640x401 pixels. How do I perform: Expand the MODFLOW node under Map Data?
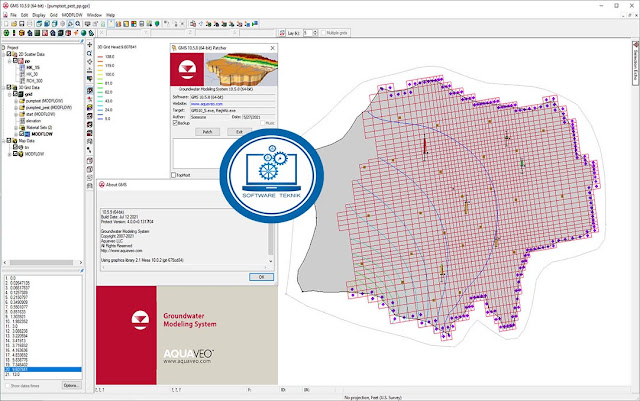pyautogui.click(x=9, y=154)
